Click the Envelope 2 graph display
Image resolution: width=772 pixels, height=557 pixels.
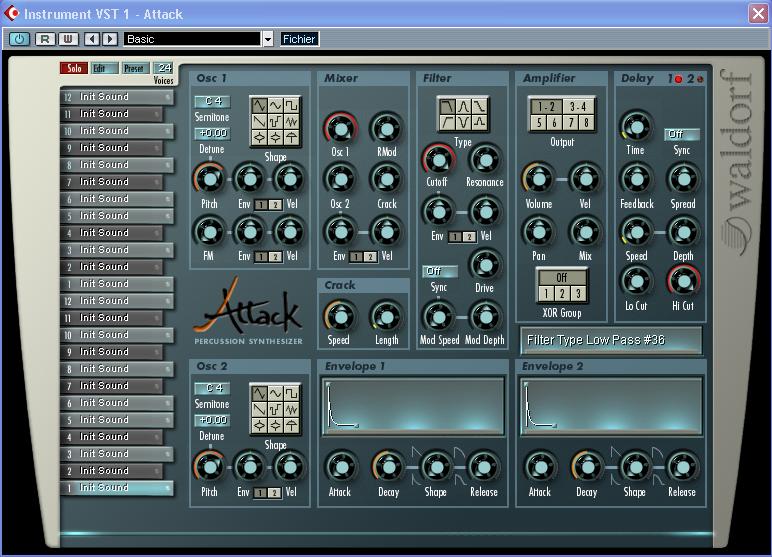click(x=611, y=407)
